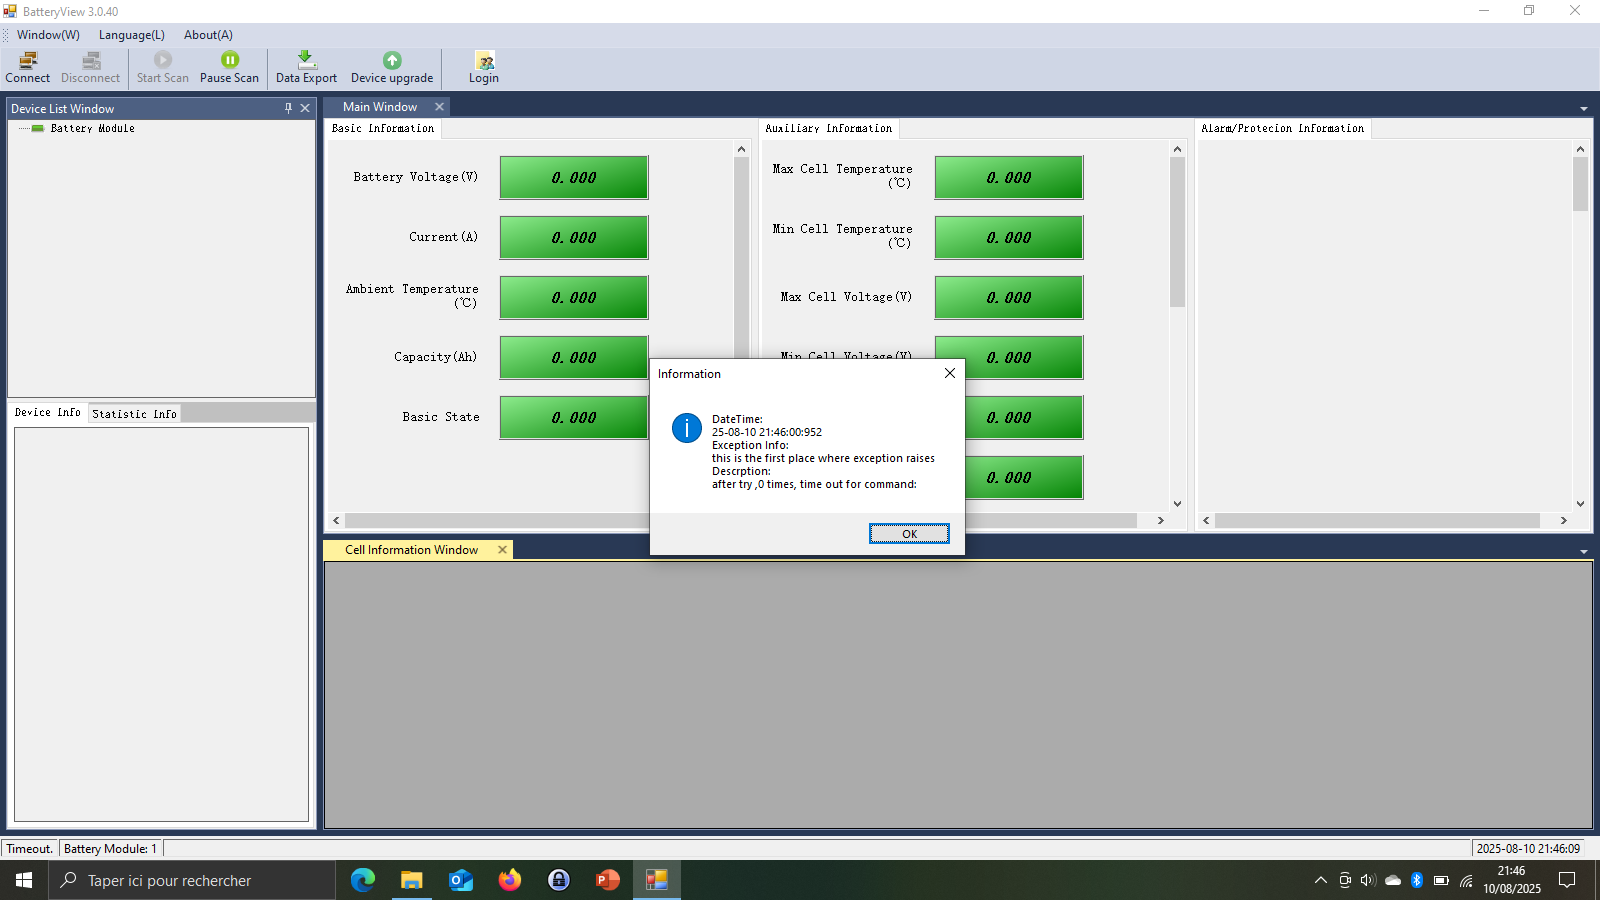Launch Device upgrade from the toolbar
This screenshot has width=1600, height=900.
(x=391, y=67)
